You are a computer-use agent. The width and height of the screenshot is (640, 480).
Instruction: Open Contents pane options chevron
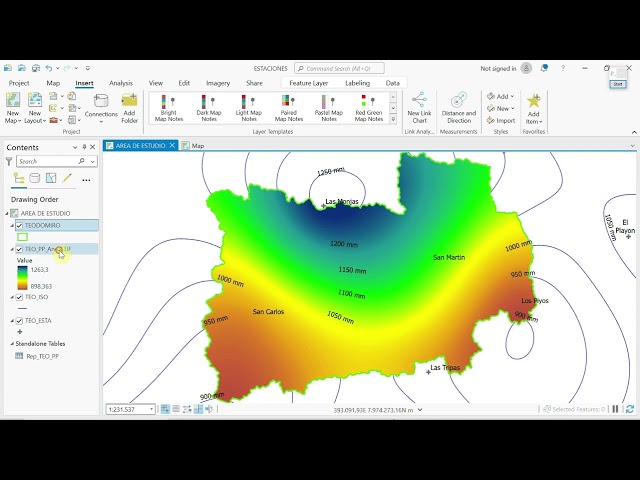[75, 147]
